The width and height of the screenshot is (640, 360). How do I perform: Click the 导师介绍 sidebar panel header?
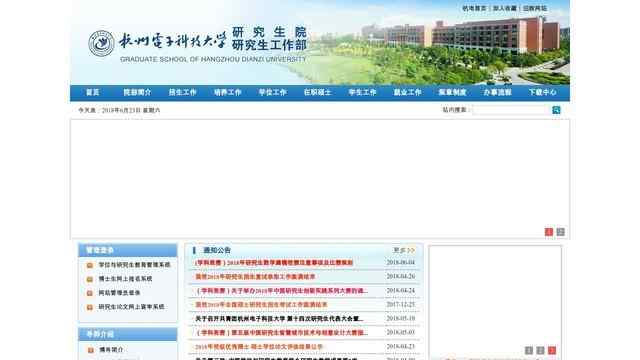pos(128,334)
